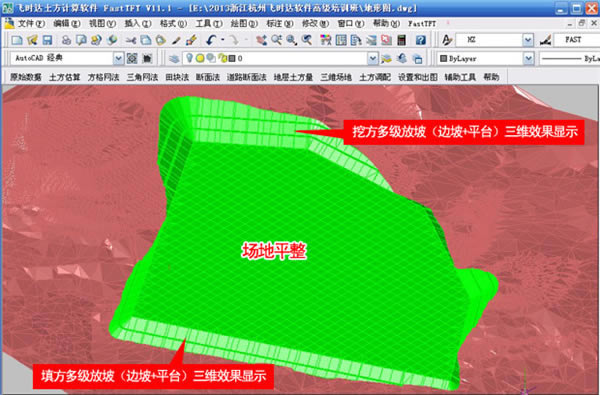Click the Undo arrow icon

pos(211,40)
